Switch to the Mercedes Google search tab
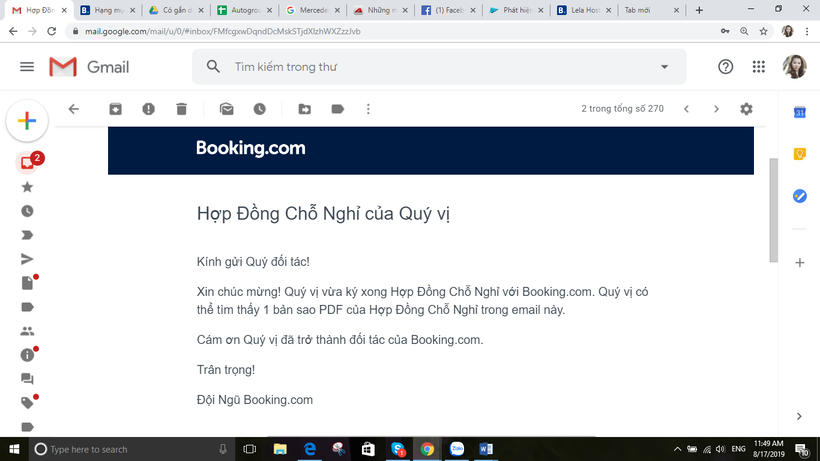This screenshot has height=461, width=820. [x=313, y=10]
